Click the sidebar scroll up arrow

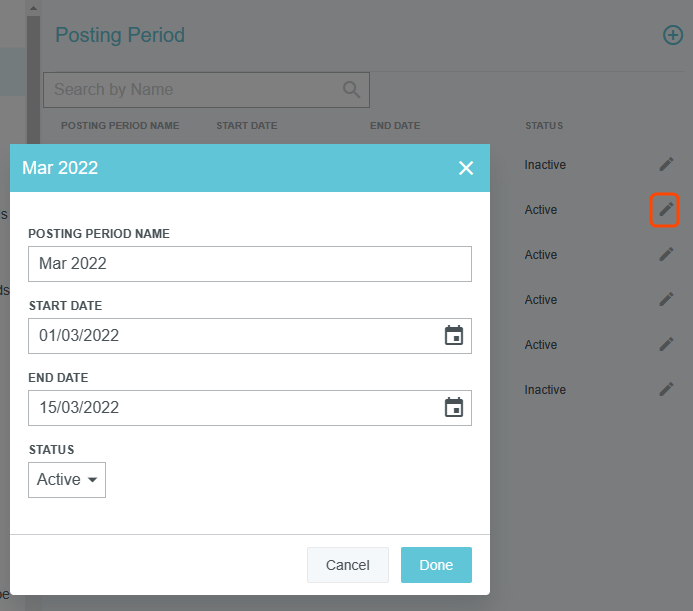point(33,8)
